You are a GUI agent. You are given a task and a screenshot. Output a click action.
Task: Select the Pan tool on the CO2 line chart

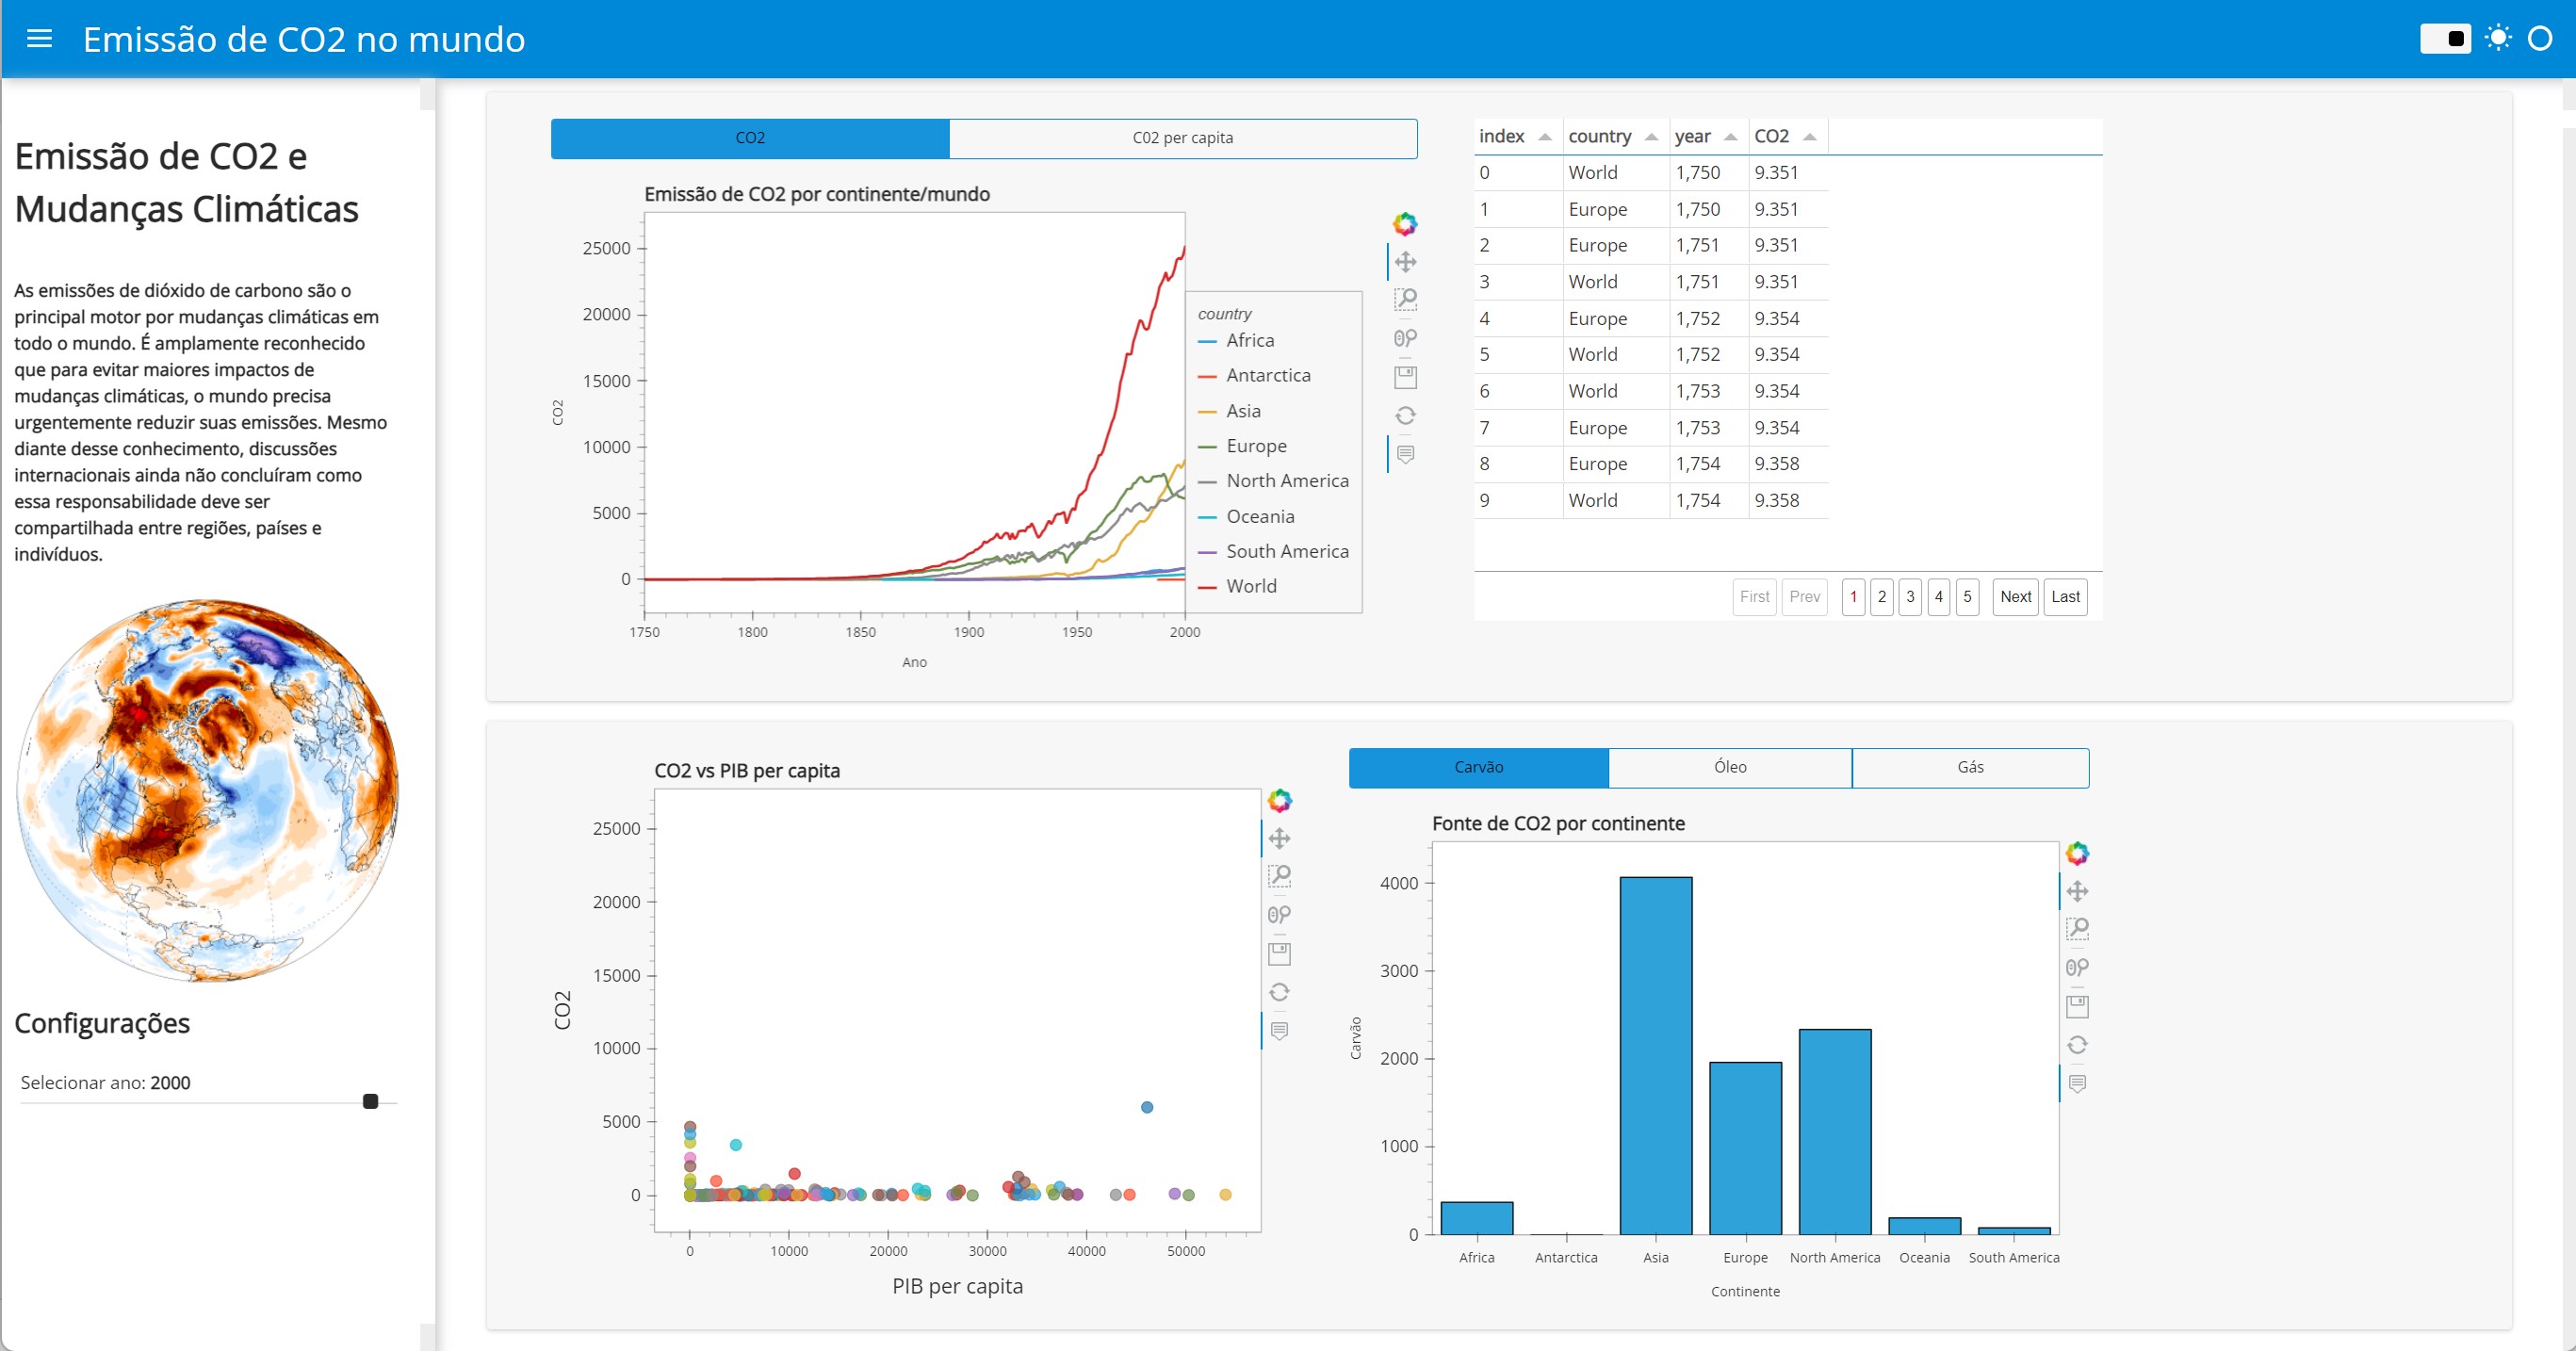1405,261
